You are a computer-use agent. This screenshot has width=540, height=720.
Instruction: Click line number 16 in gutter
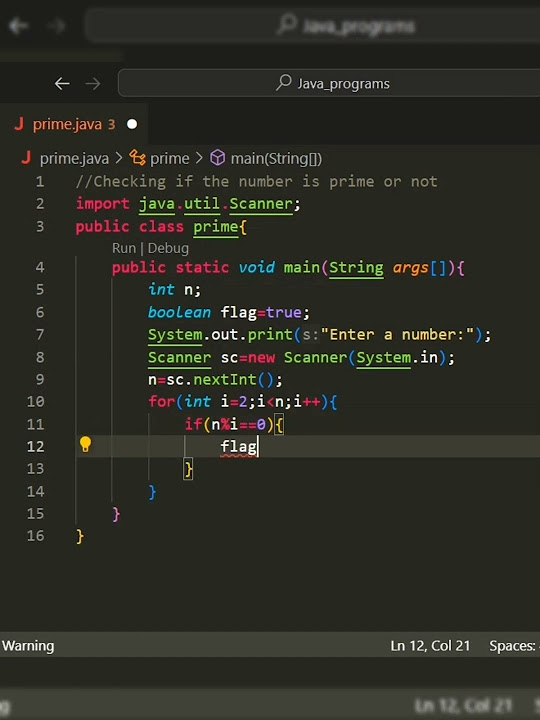point(35,536)
